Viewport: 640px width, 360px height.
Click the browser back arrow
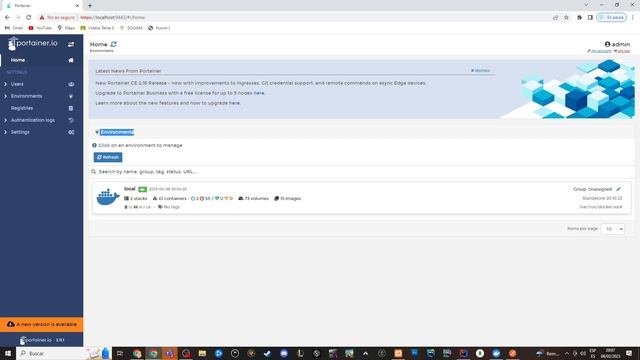(7, 18)
